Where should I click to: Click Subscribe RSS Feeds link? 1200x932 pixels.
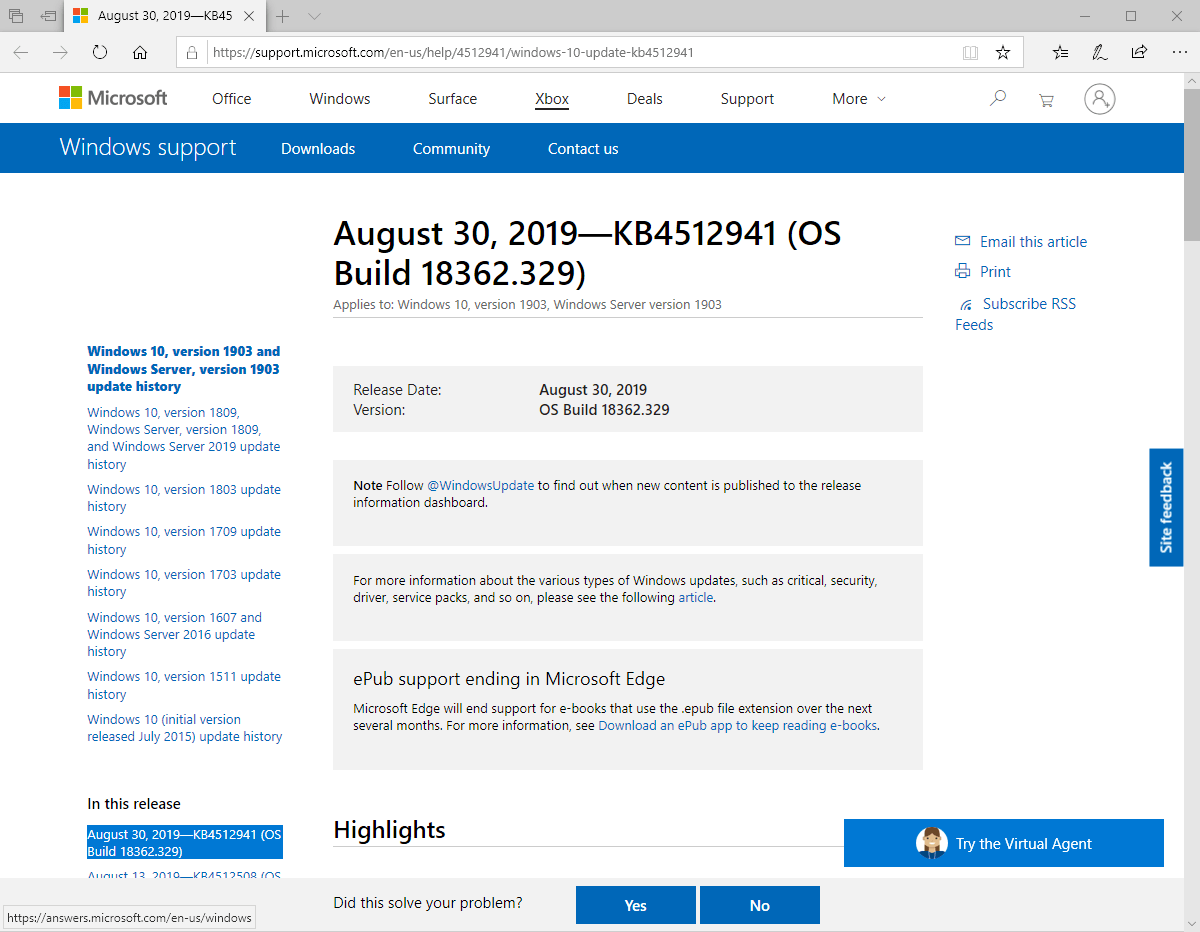[x=1015, y=314]
